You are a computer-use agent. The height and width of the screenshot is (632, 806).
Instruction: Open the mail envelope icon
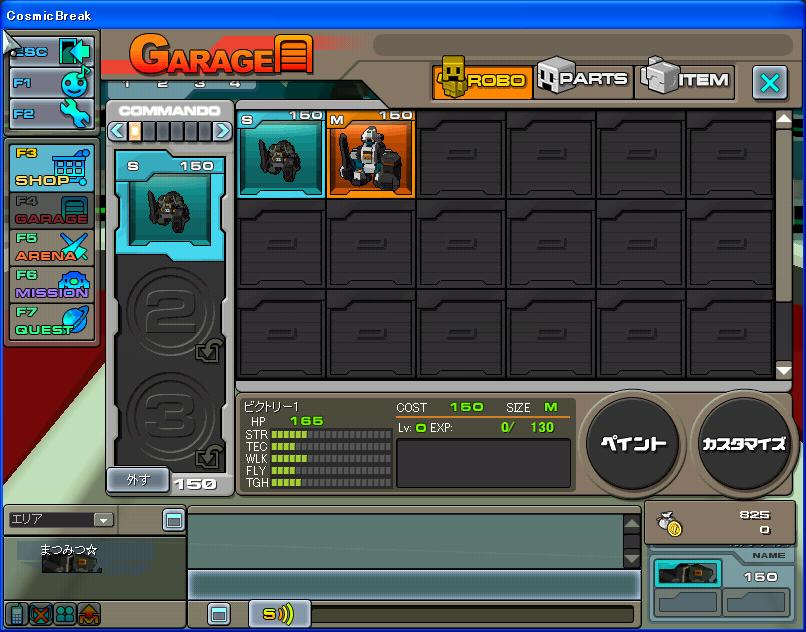click(89, 613)
